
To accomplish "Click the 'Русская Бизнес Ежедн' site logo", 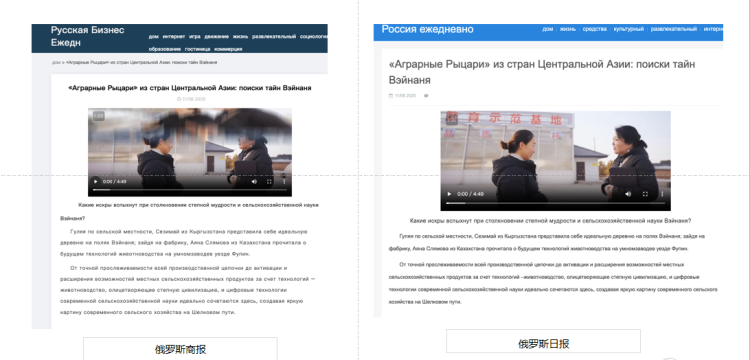I will (88, 36).
